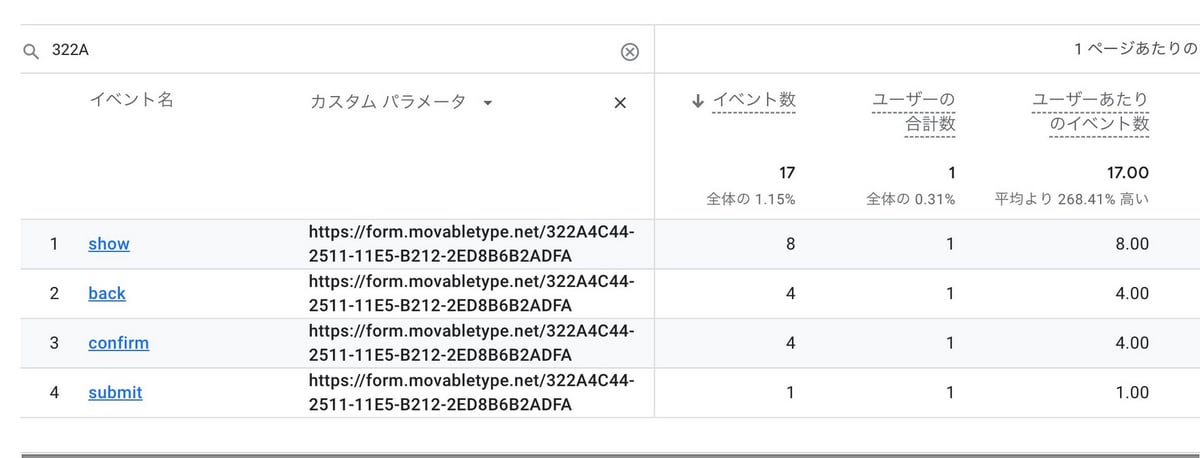Viewport: 1200px width, 458px height.
Task: Select the URL in the show row
Action: click(x=472, y=244)
